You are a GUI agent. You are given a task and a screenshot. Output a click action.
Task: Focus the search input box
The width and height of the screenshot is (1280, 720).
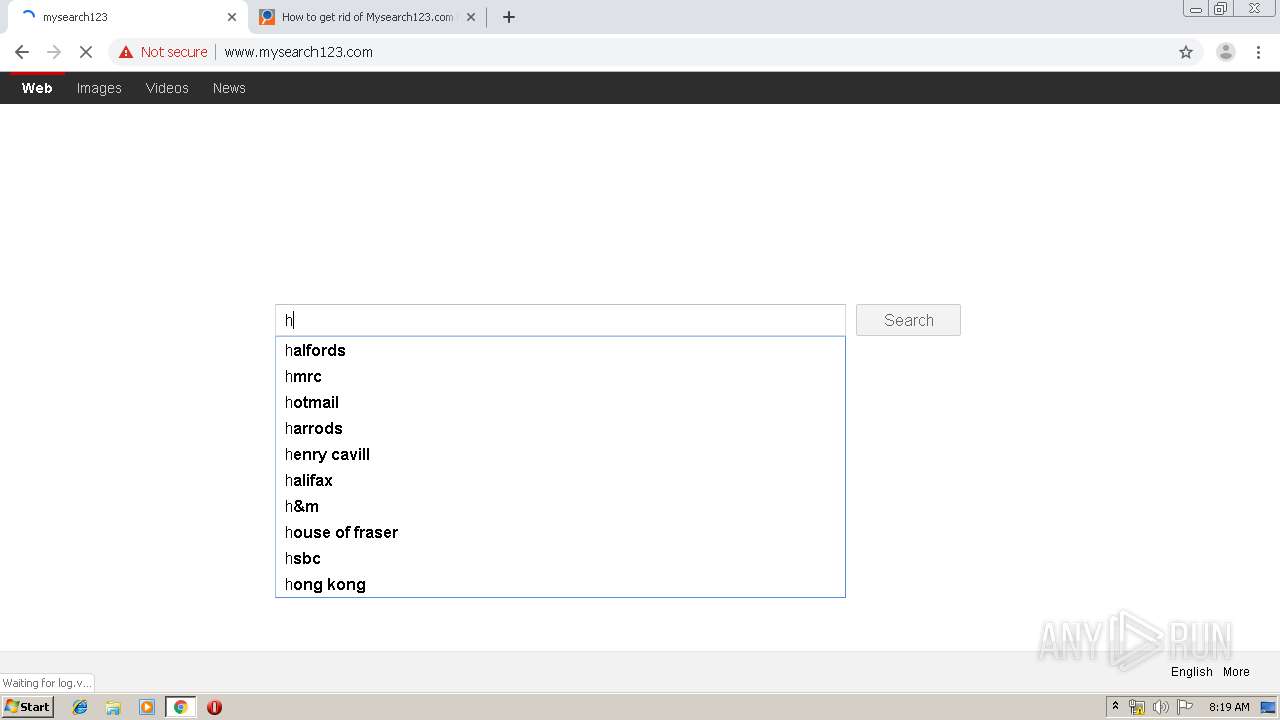tap(560, 320)
